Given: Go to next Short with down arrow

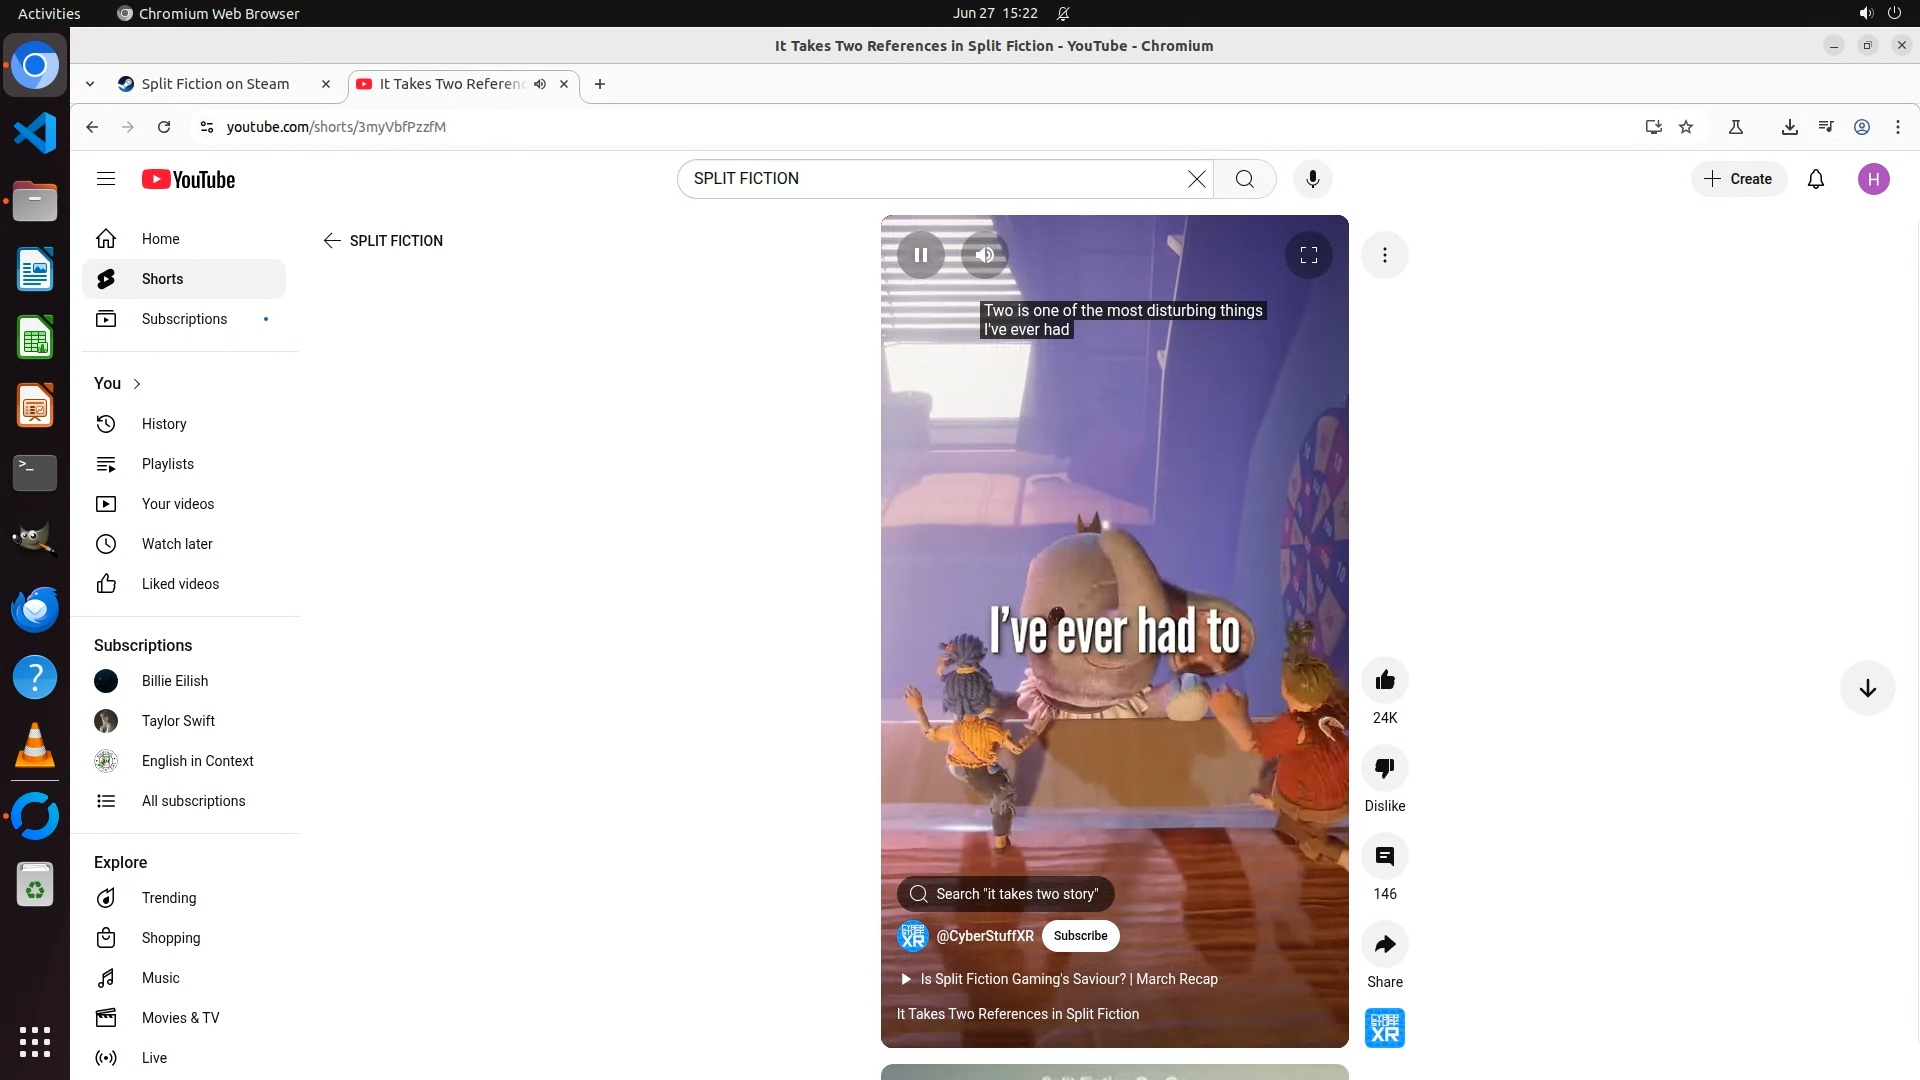Looking at the screenshot, I should 1866,688.
